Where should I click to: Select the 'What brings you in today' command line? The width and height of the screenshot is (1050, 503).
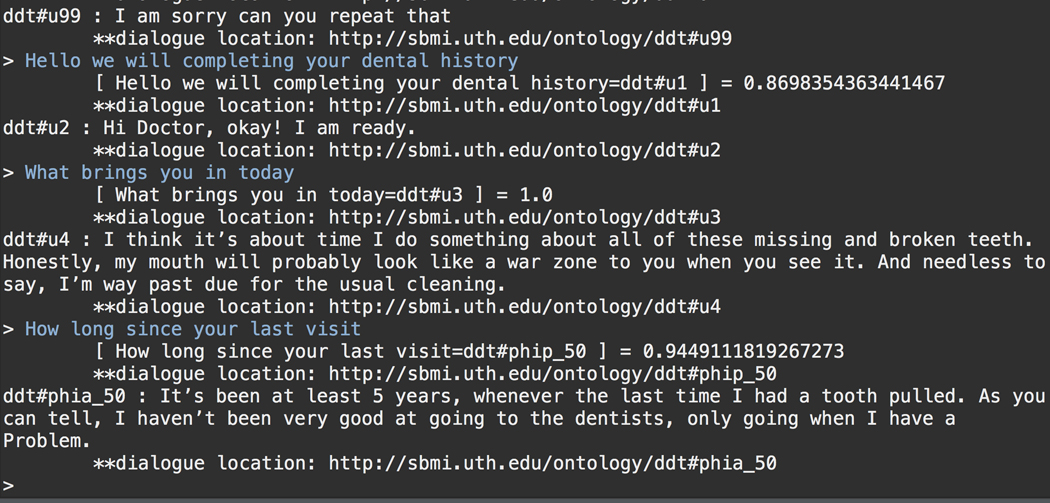pyautogui.click(x=159, y=173)
